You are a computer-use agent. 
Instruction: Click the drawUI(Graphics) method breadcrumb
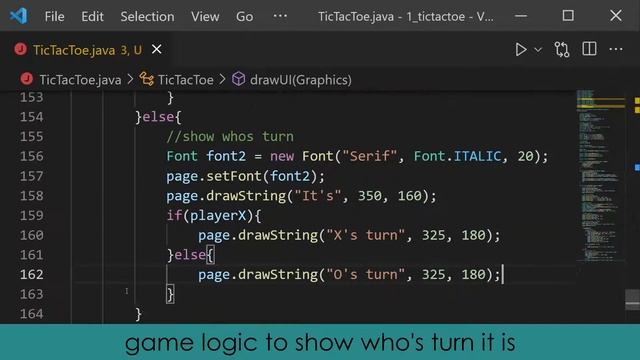click(301, 80)
